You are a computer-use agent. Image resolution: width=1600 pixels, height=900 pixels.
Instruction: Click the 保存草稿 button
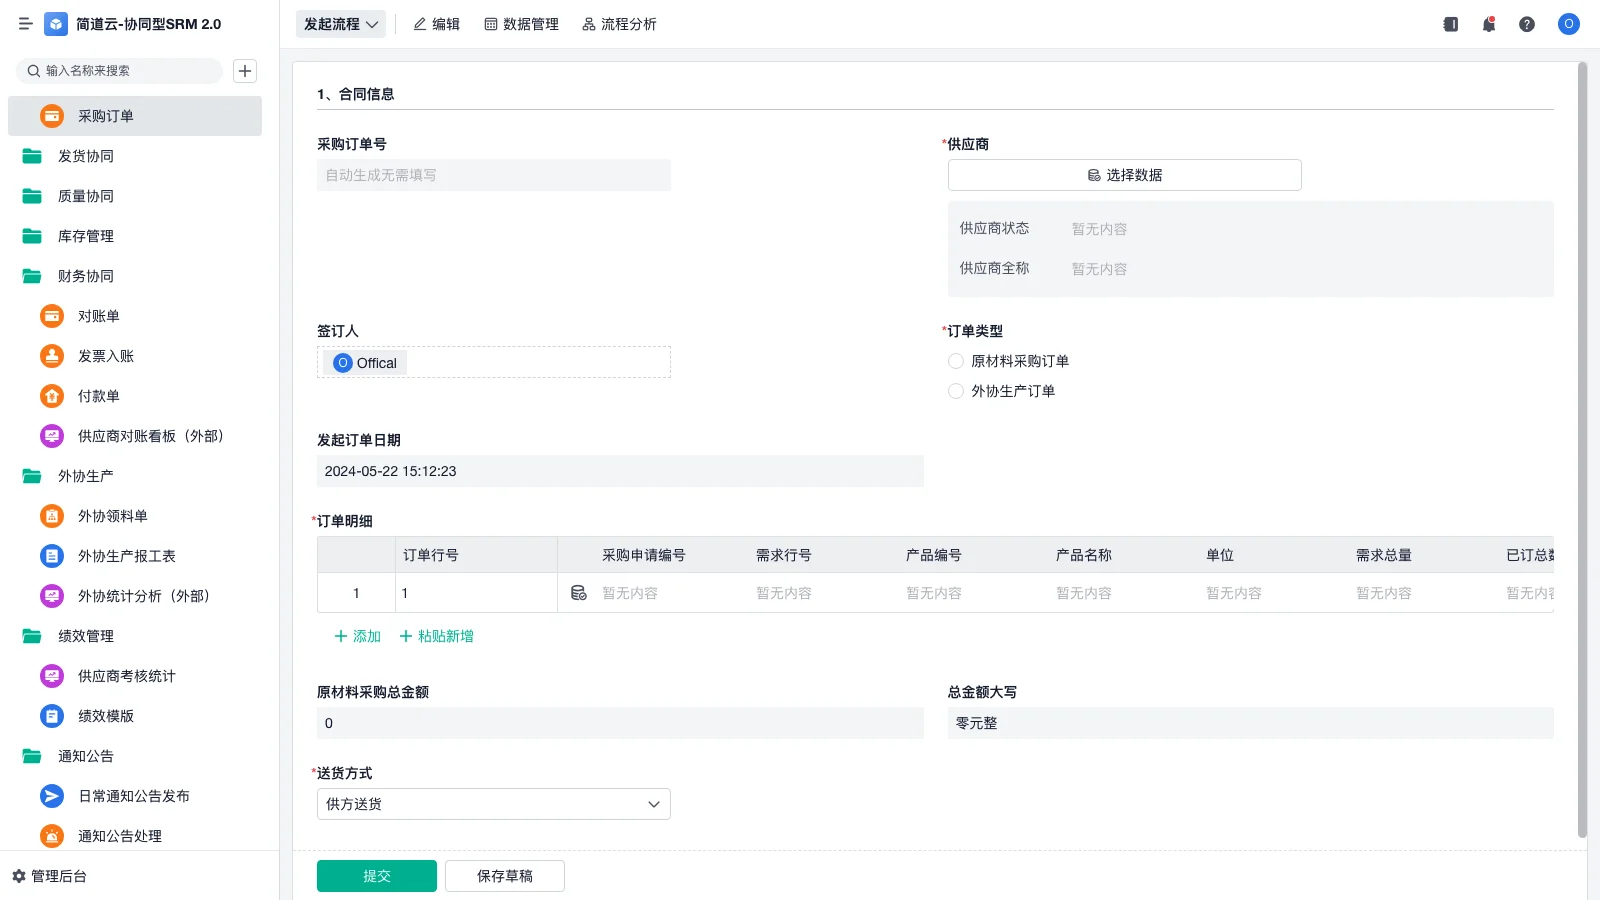tap(505, 876)
